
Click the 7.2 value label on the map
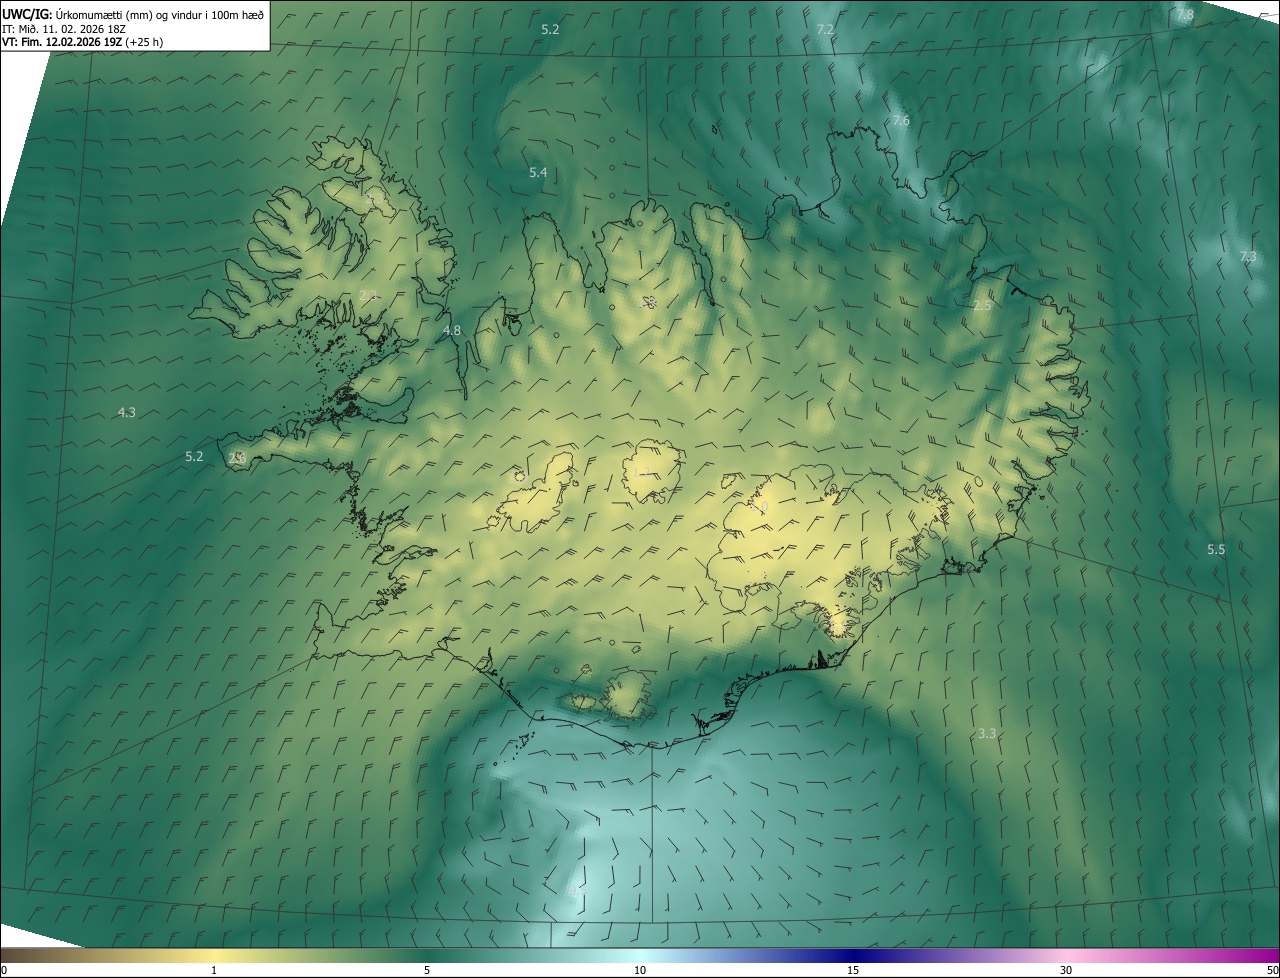pyautogui.click(x=825, y=30)
